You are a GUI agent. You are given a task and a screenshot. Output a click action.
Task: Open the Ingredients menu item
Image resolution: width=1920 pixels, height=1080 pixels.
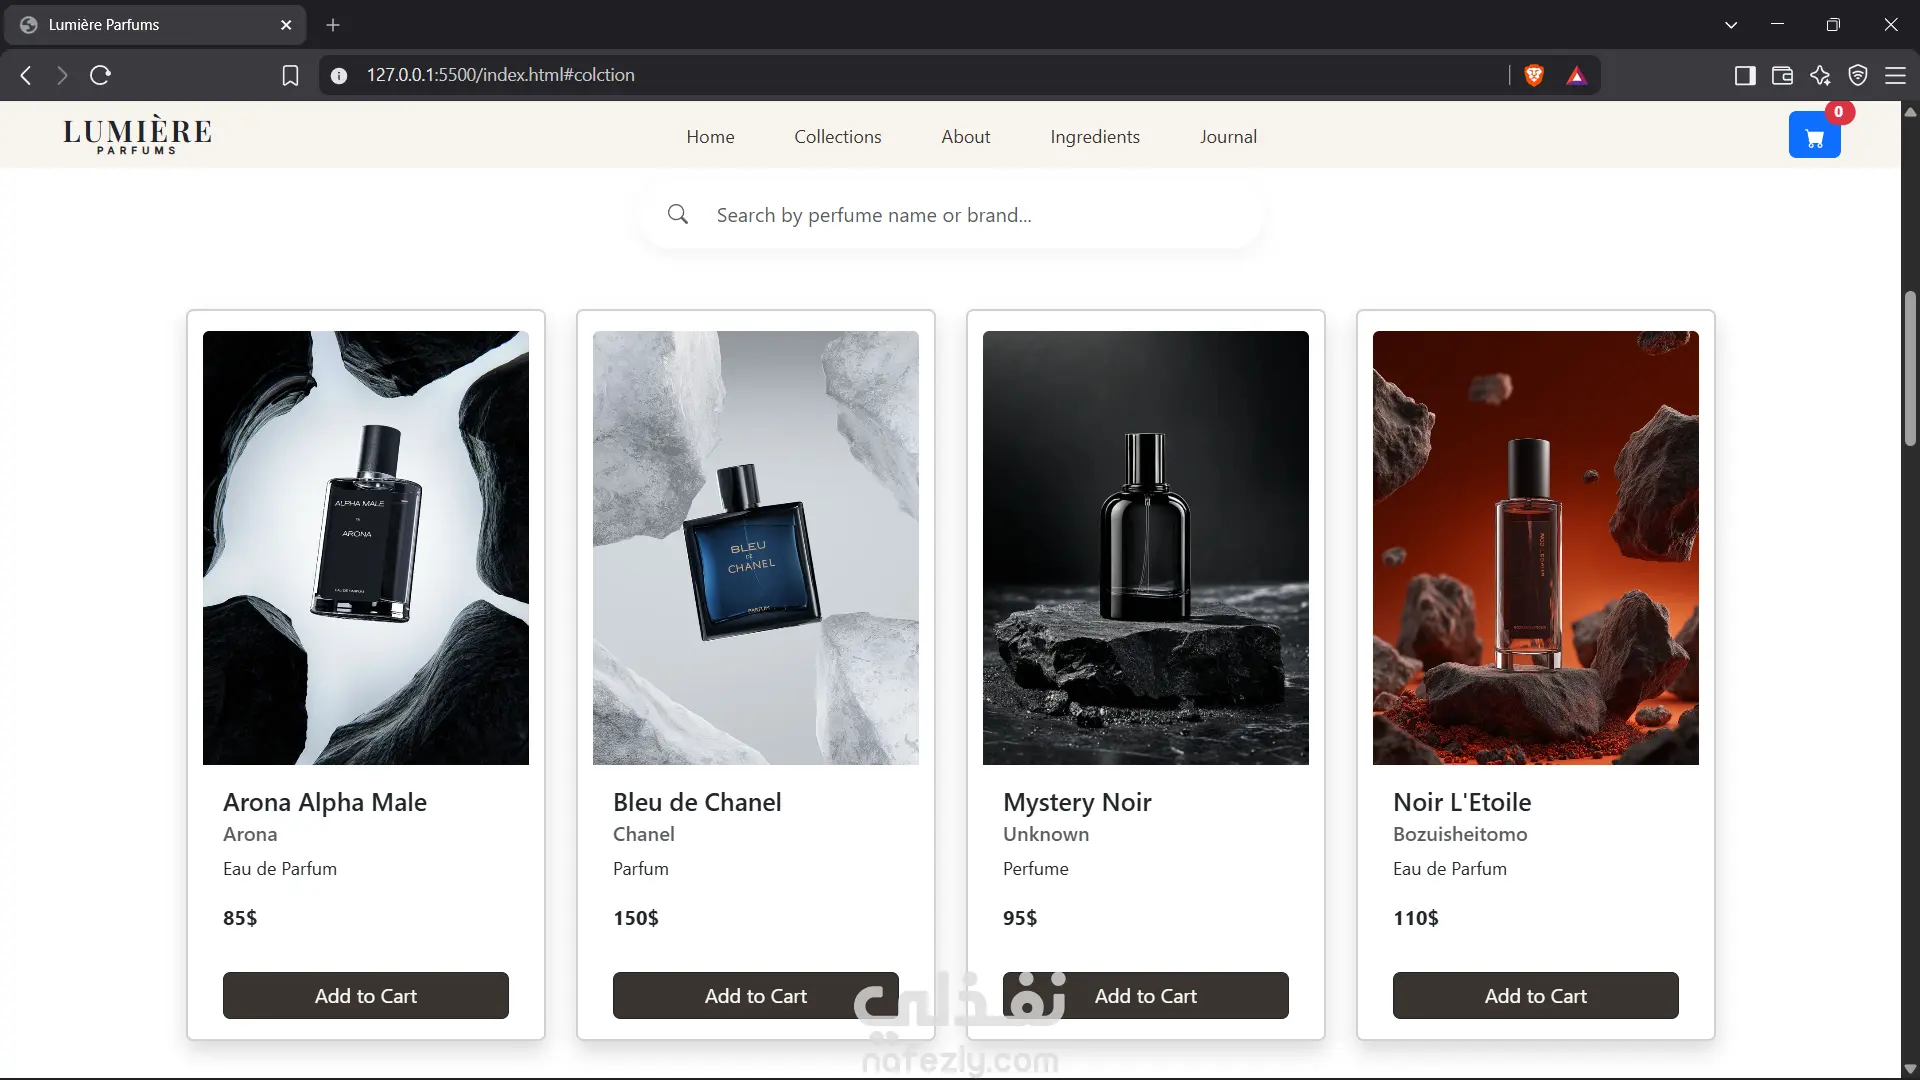pyautogui.click(x=1095, y=137)
